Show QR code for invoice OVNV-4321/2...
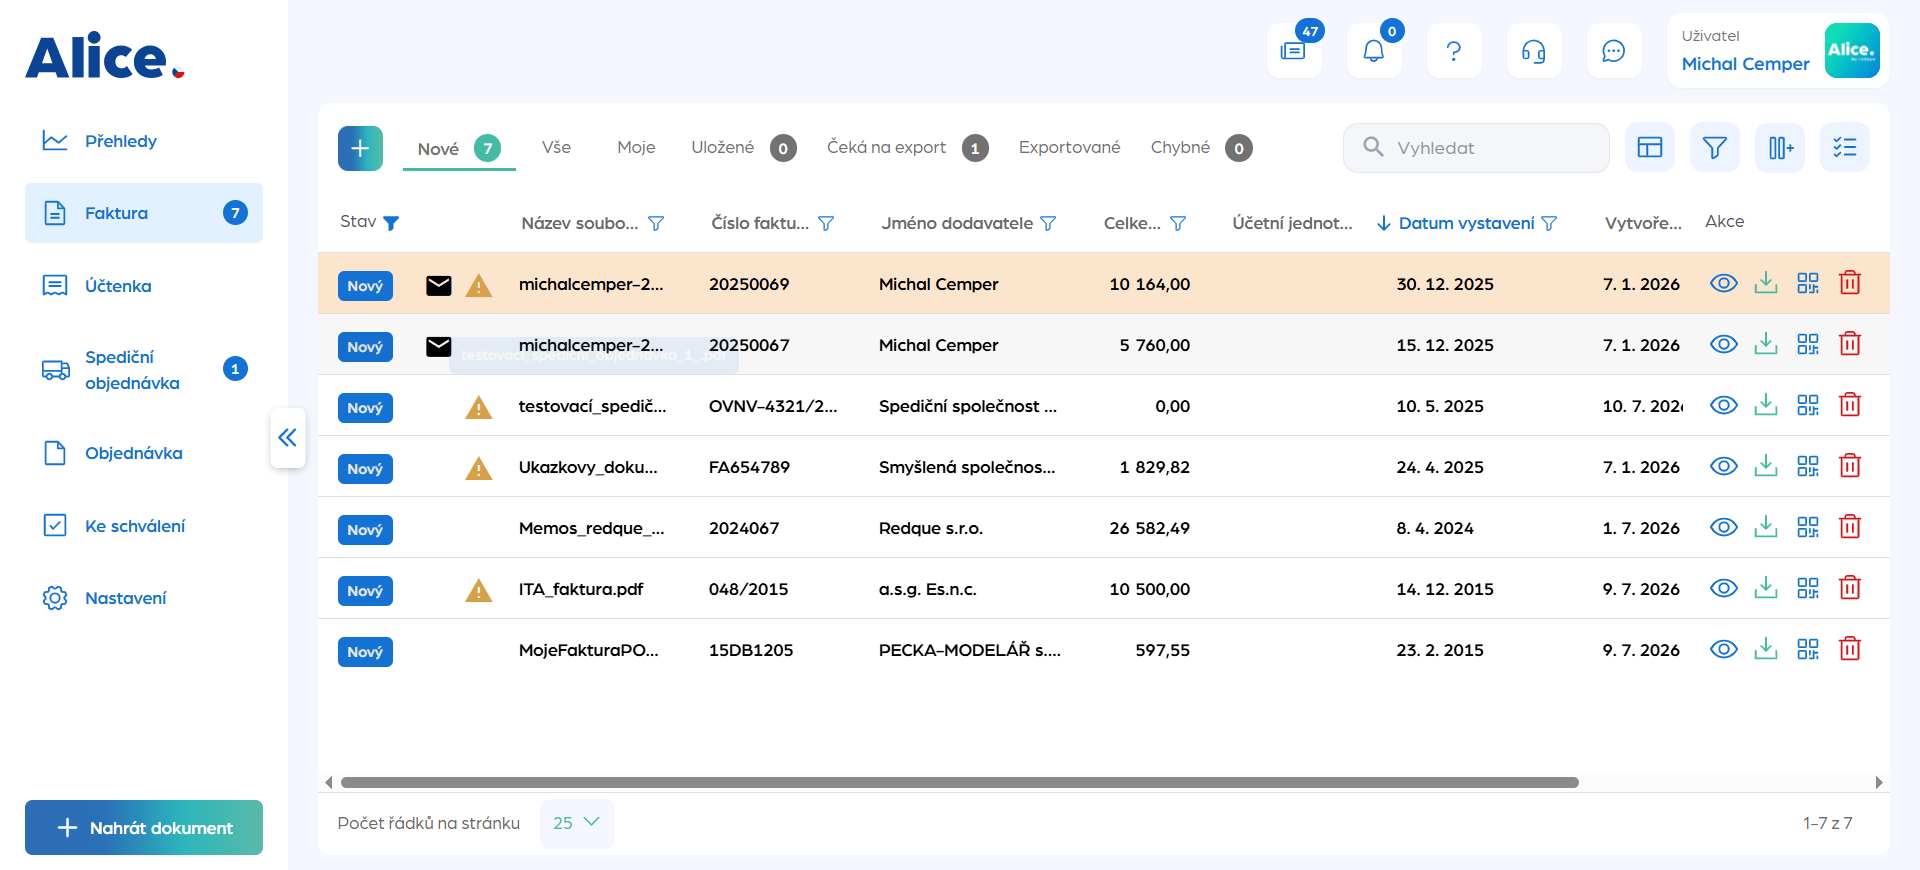 tap(1808, 405)
